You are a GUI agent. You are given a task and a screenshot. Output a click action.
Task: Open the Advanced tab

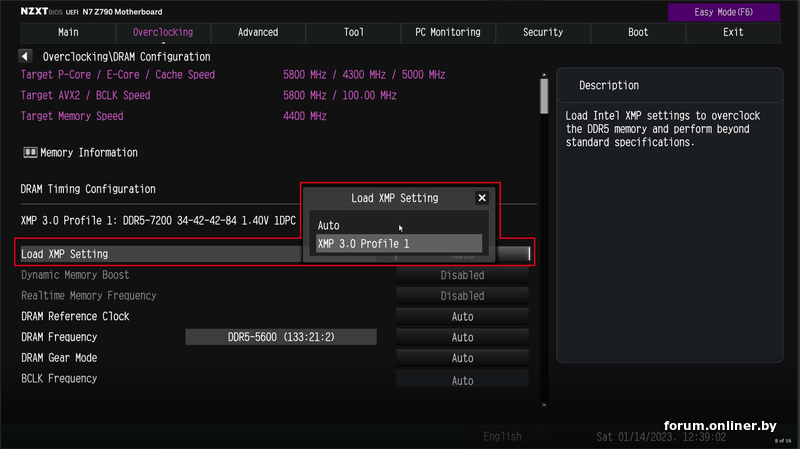click(258, 32)
